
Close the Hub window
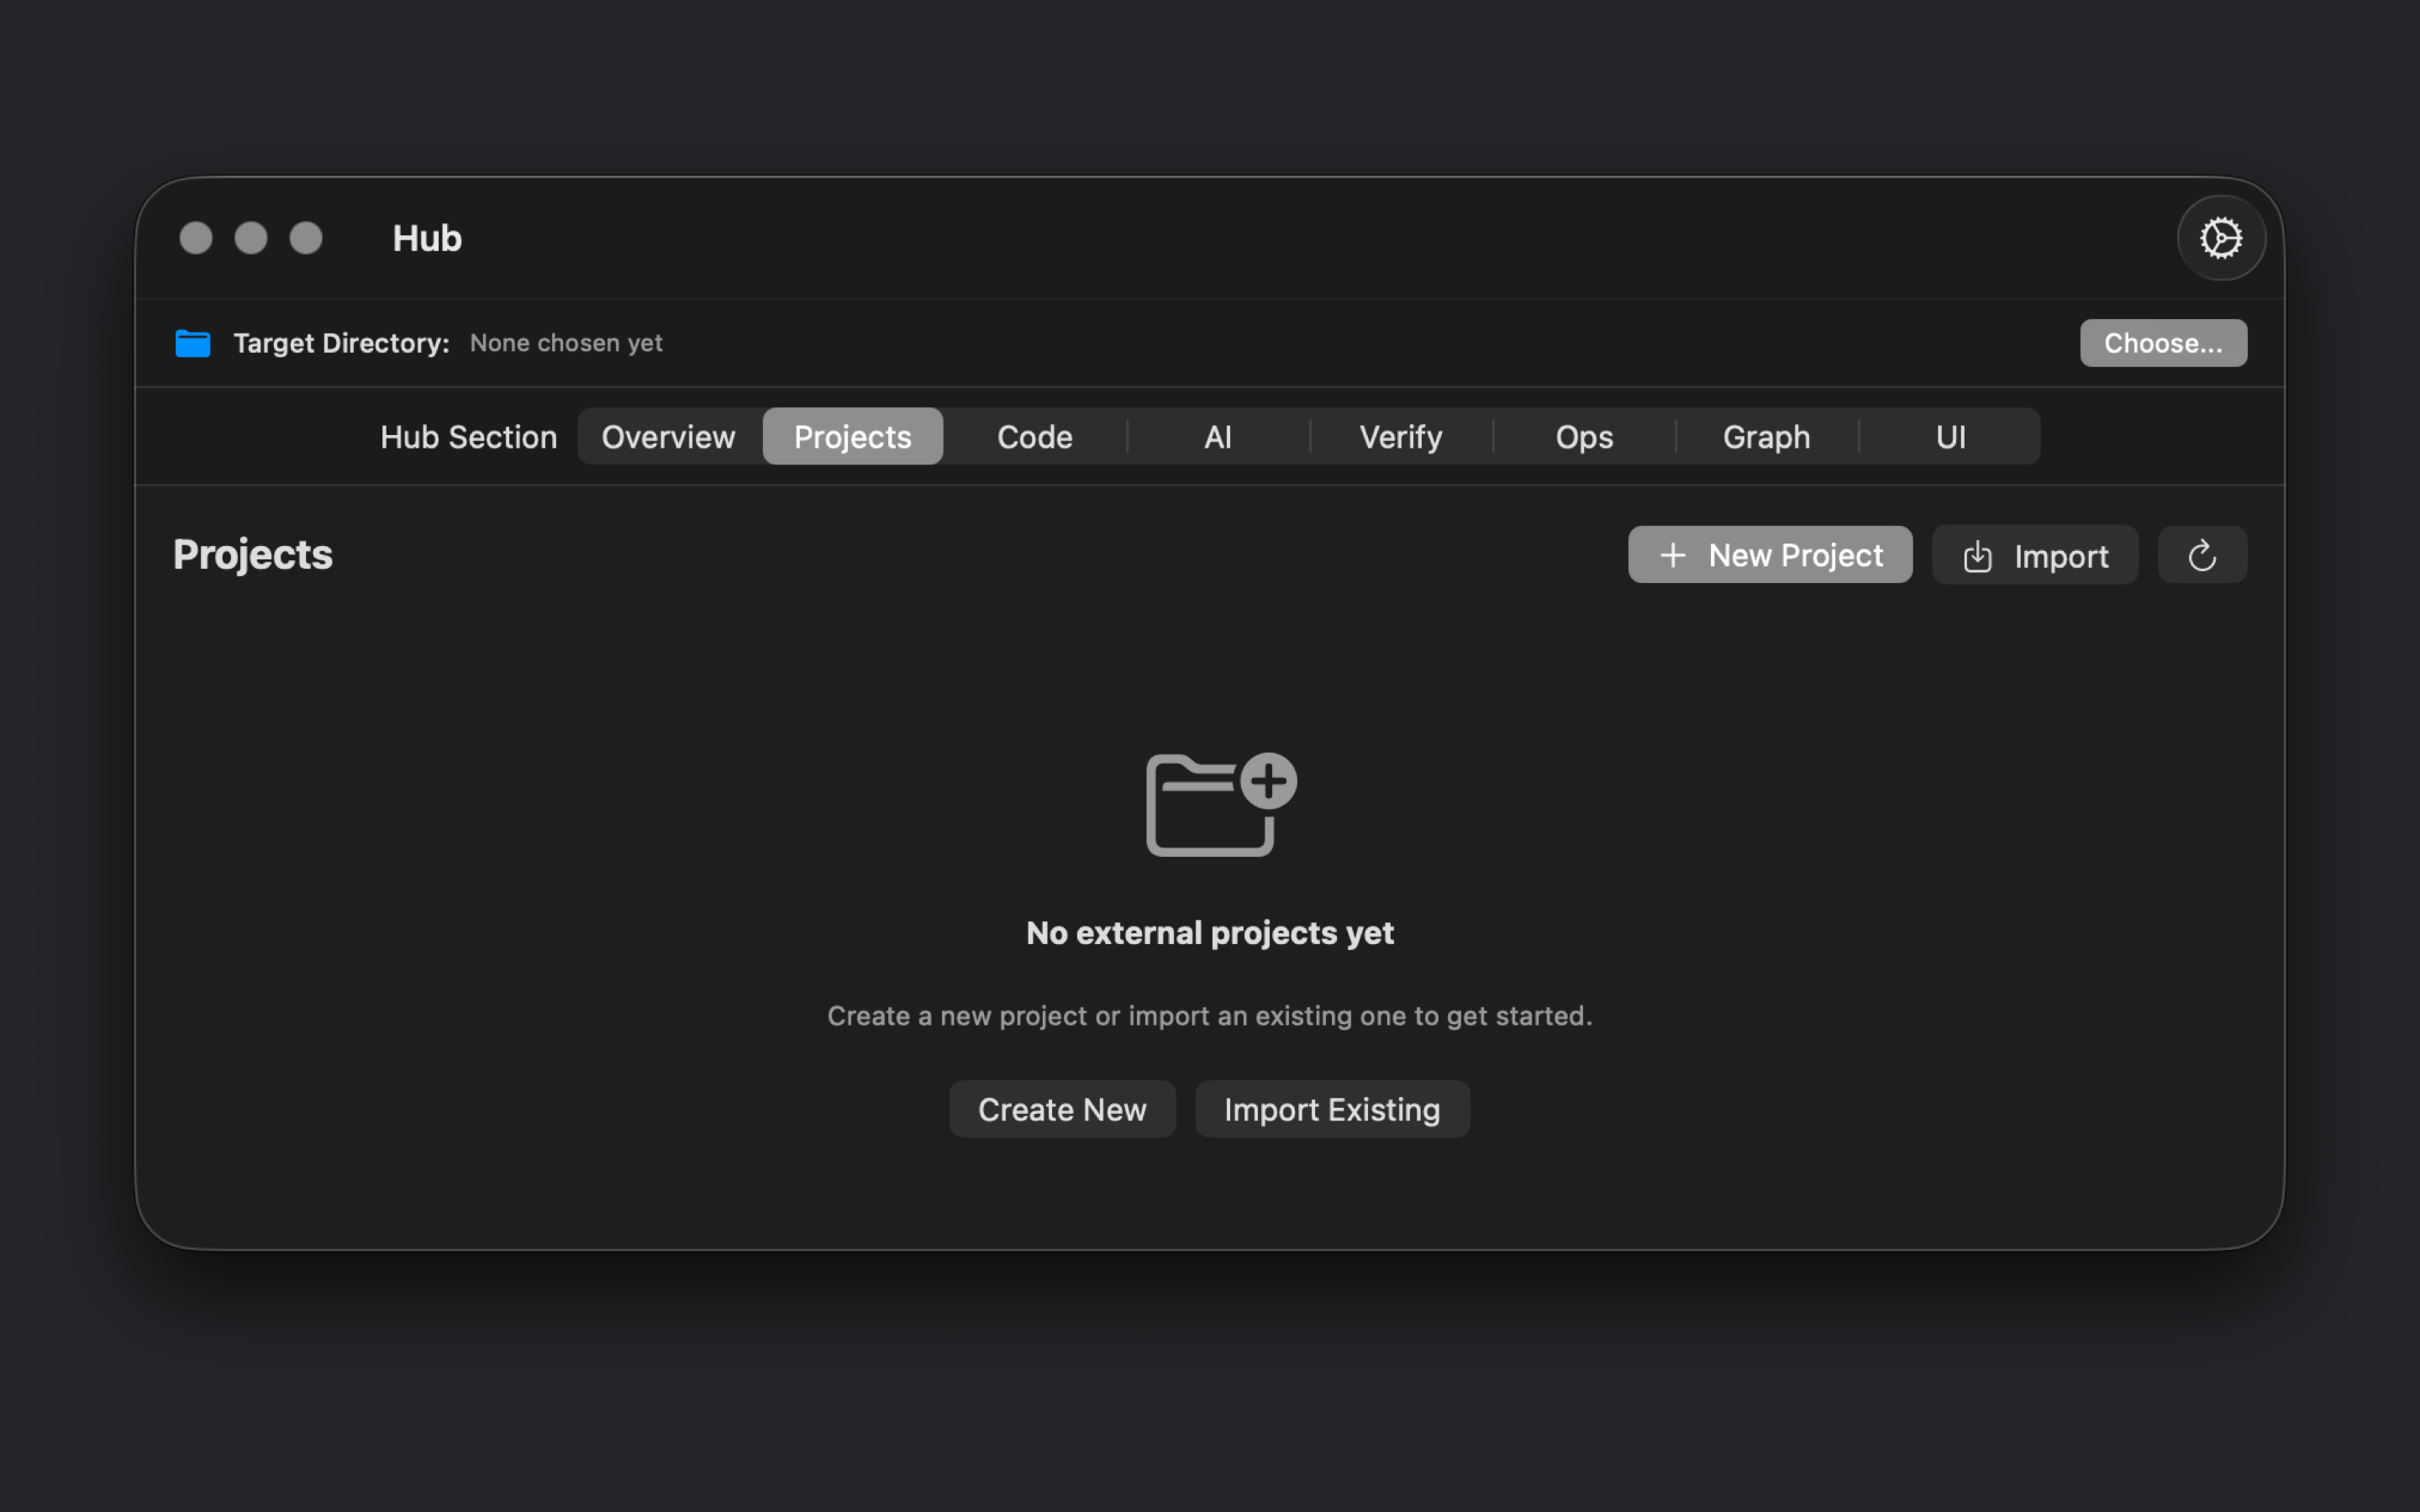tap(196, 238)
